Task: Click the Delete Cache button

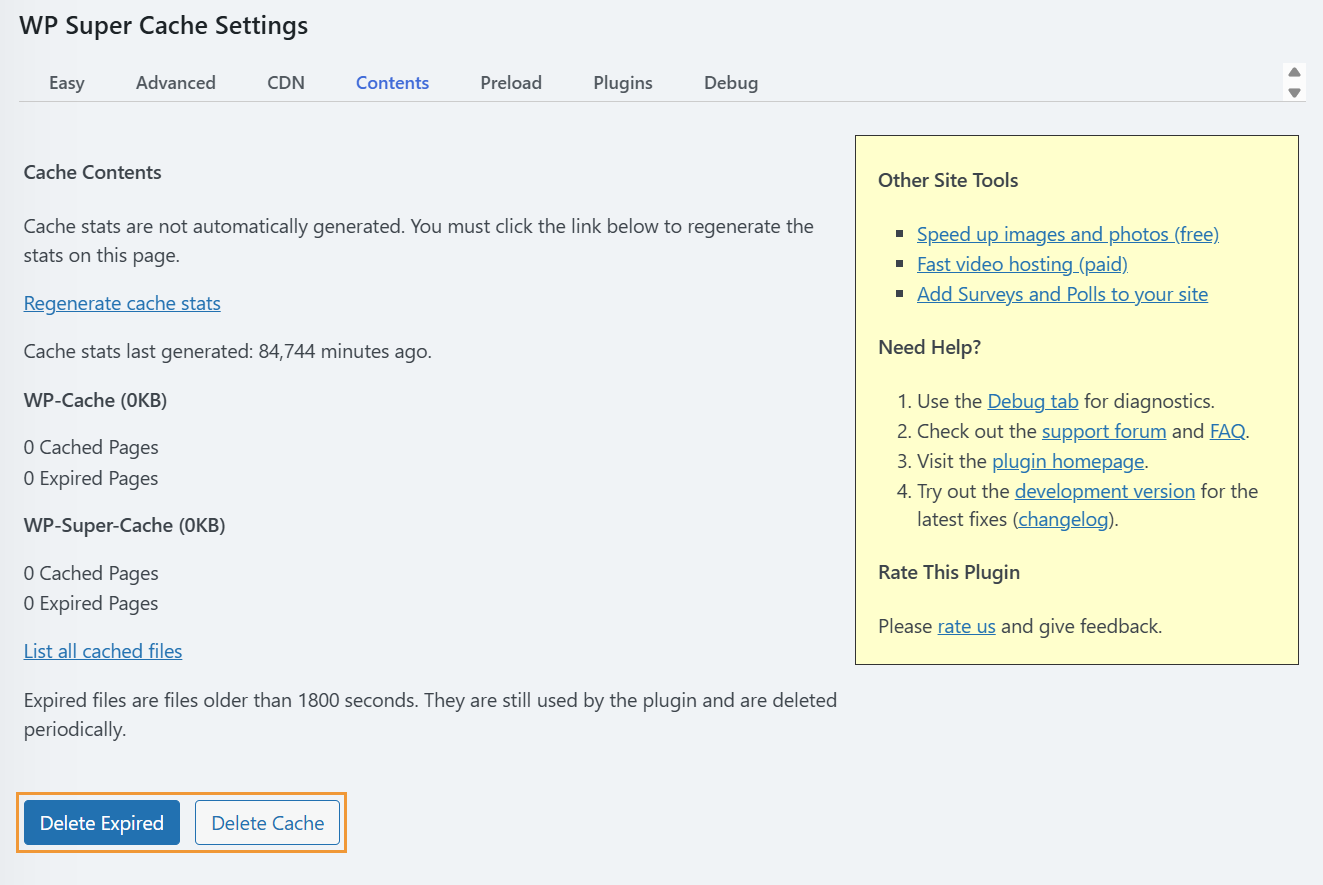Action: (268, 823)
